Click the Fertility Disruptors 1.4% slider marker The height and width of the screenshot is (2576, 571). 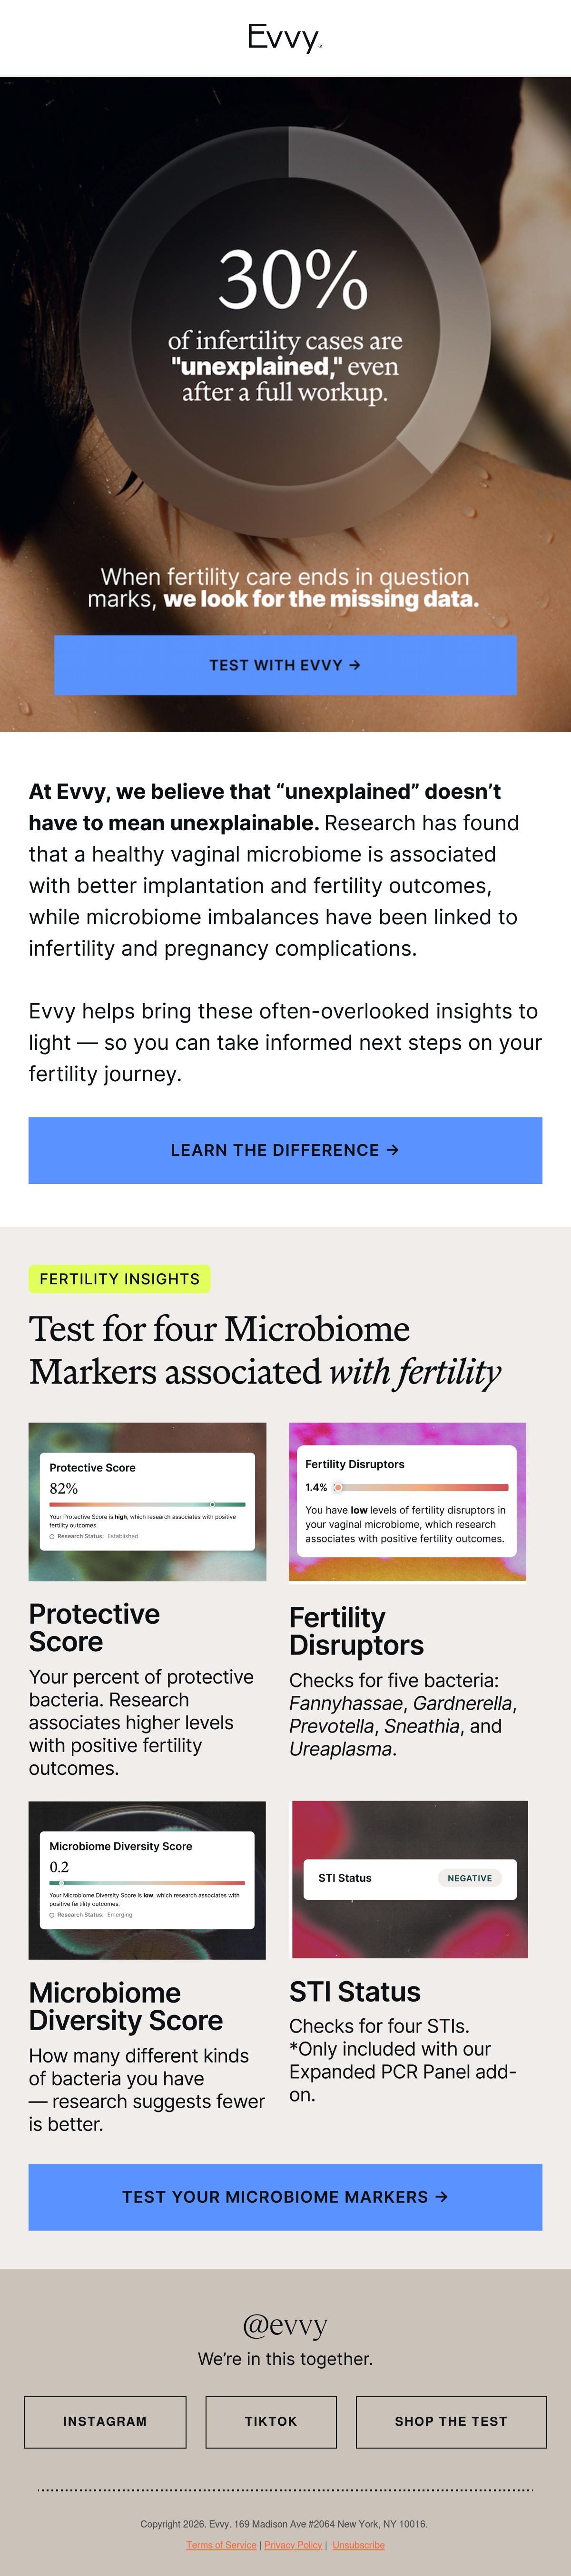point(338,1487)
